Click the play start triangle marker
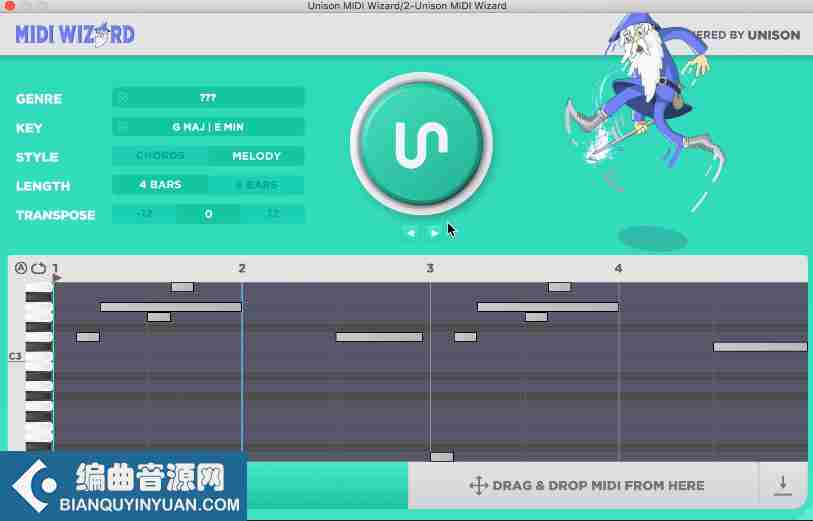Viewport: 813px width, 521px height. coord(57,278)
